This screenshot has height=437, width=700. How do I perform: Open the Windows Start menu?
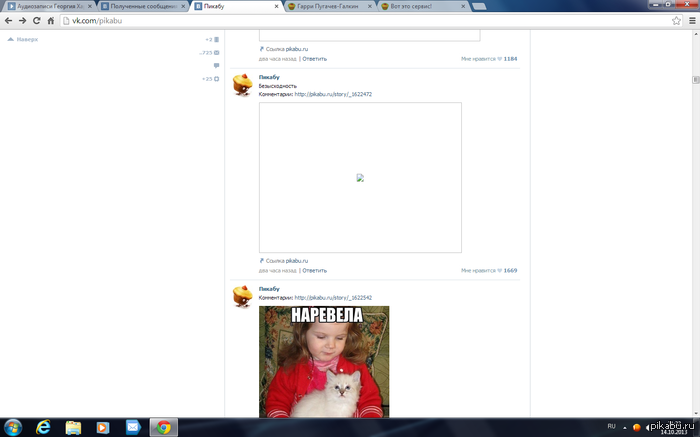[x=13, y=427]
